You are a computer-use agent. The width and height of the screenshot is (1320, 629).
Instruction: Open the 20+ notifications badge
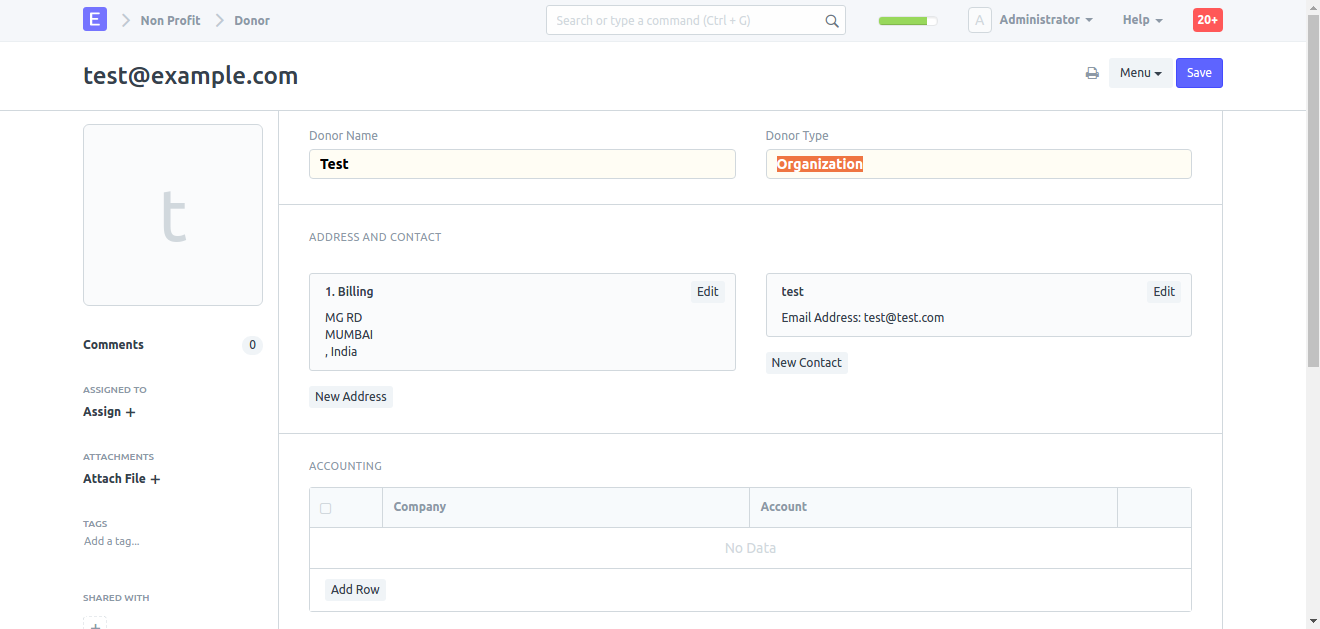coord(1207,20)
